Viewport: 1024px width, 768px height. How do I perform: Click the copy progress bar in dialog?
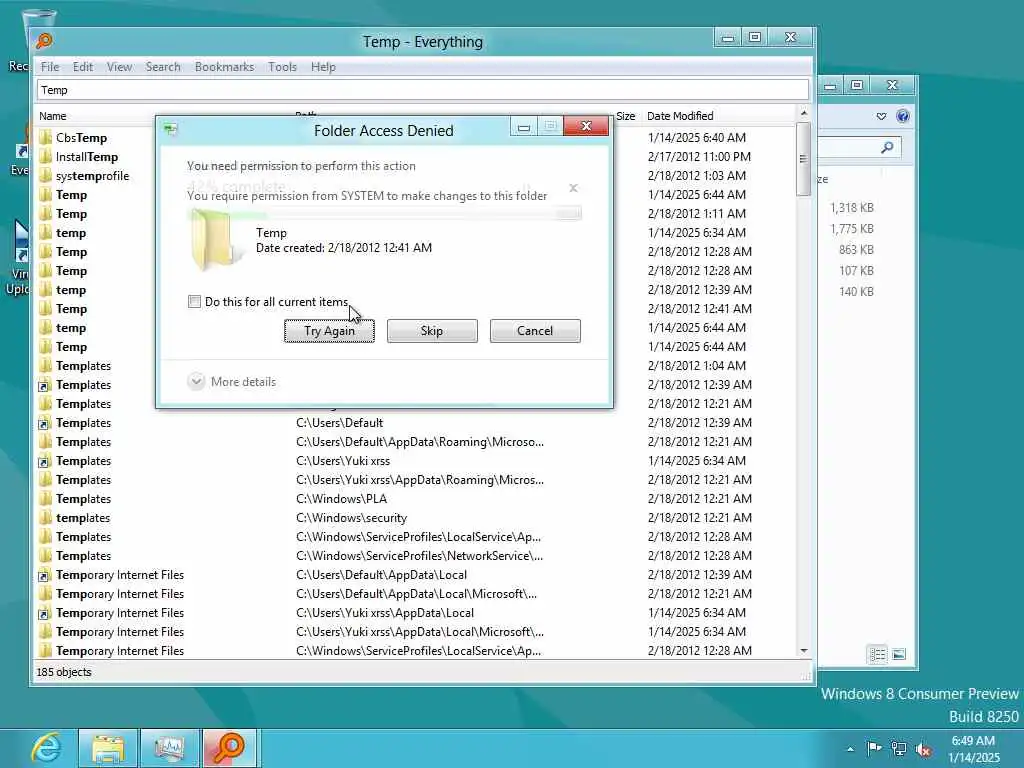pyautogui.click(x=384, y=213)
